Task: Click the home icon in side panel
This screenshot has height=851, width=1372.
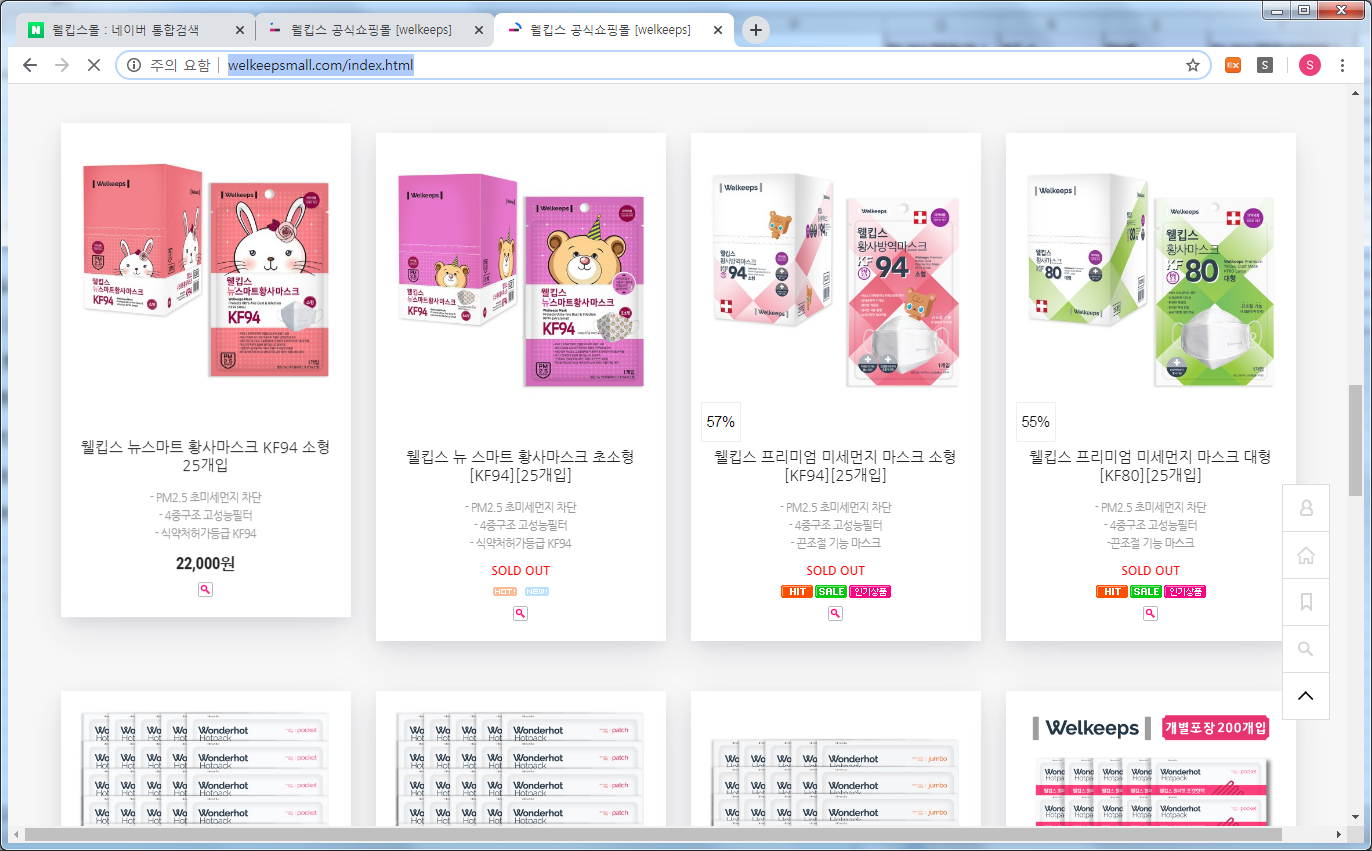Action: [1305, 555]
